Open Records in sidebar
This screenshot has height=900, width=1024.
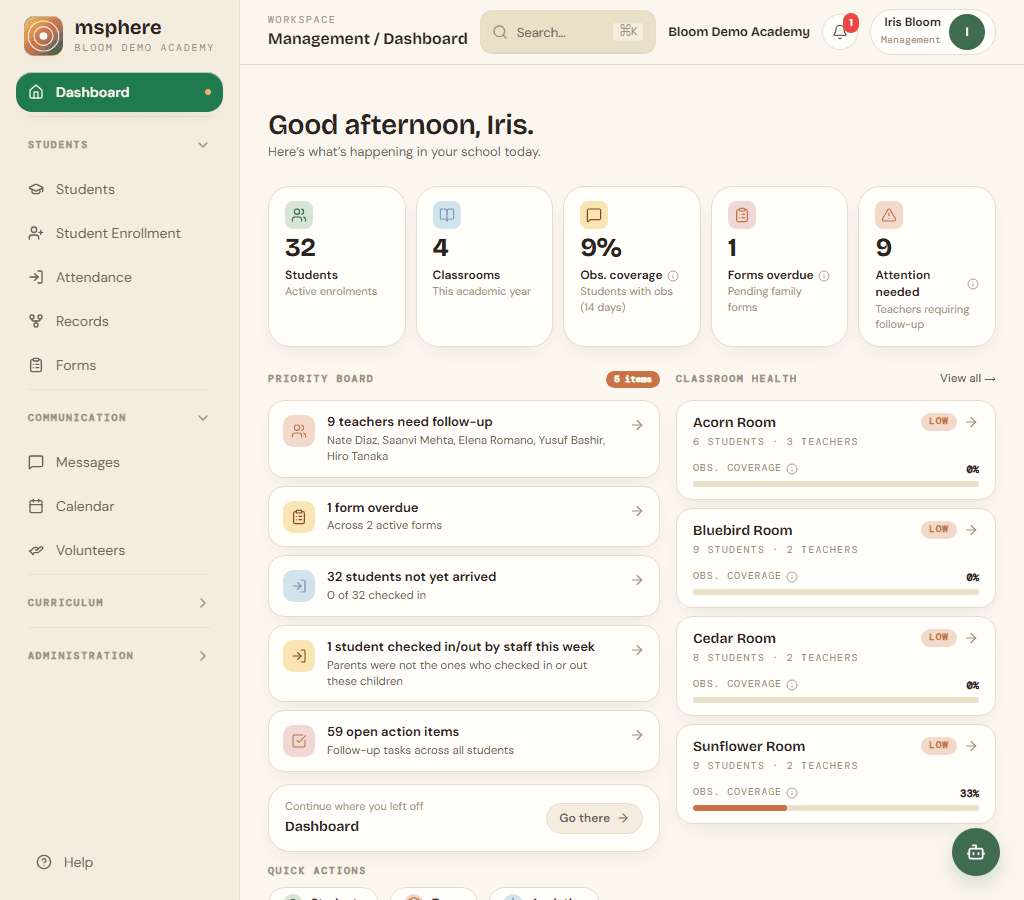(x=120, y=321)
